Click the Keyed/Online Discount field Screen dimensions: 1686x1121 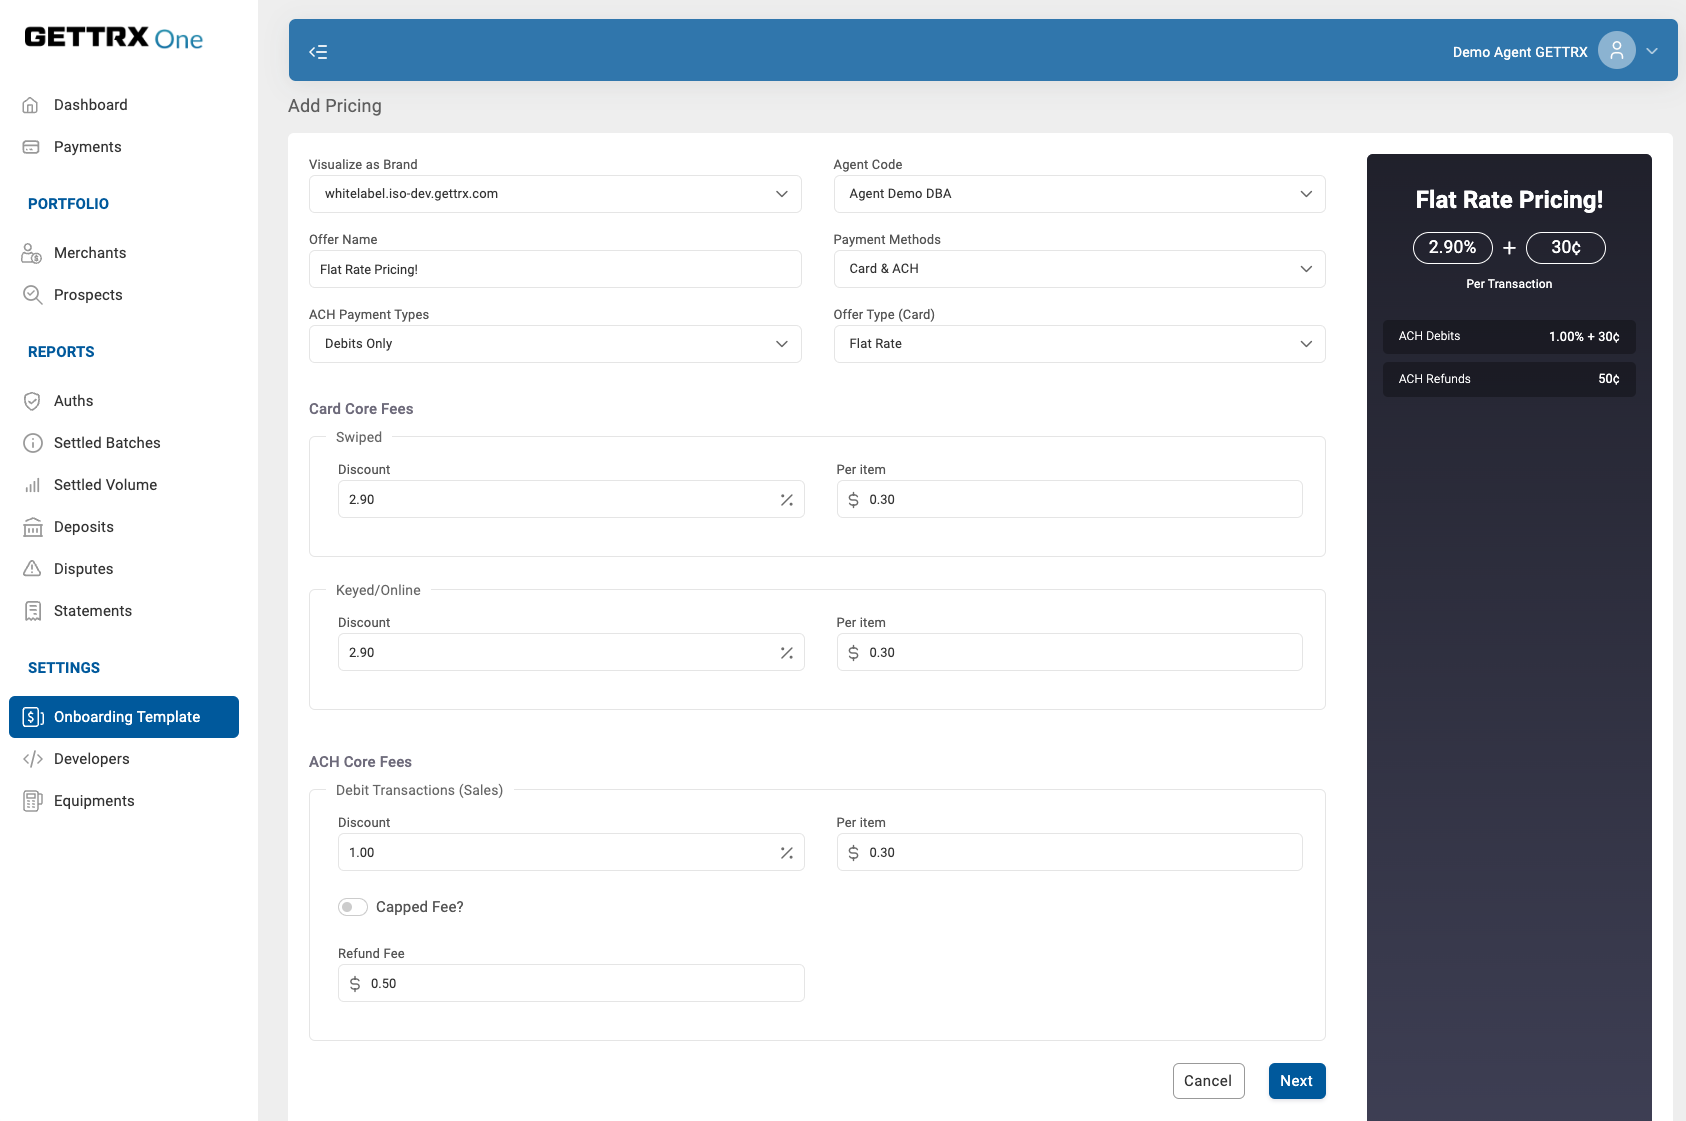coord(571,652)
